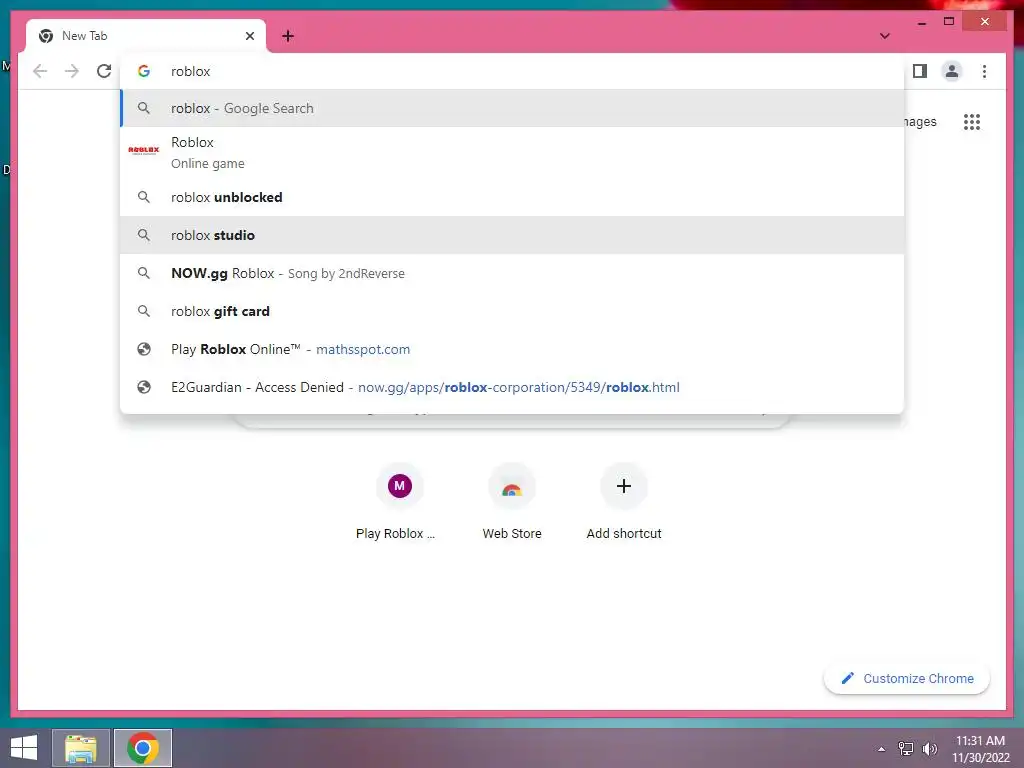
Task: Pick 'NOW.gg Roblox' song suggestion
Action: [x=512, y=273]
